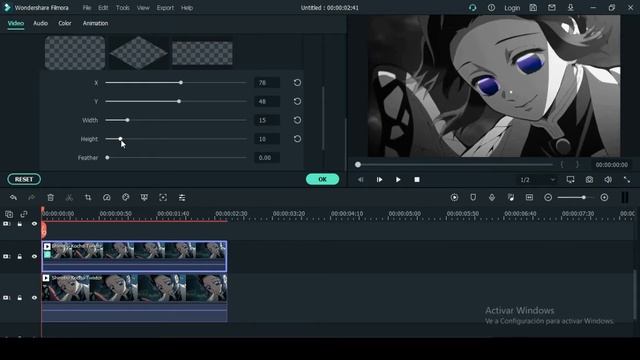Image resolution: width=640 pixels, height=360 pixels.
Task: Stop preview playback
Action: point(417,180)
